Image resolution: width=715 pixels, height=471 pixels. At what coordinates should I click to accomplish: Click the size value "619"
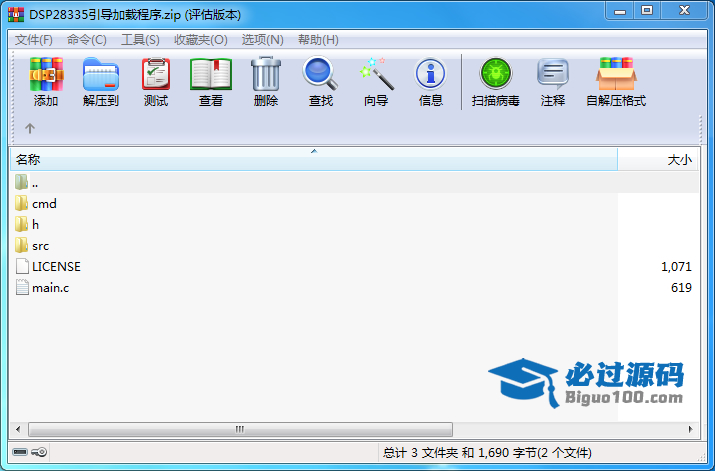tap(681, 288)
